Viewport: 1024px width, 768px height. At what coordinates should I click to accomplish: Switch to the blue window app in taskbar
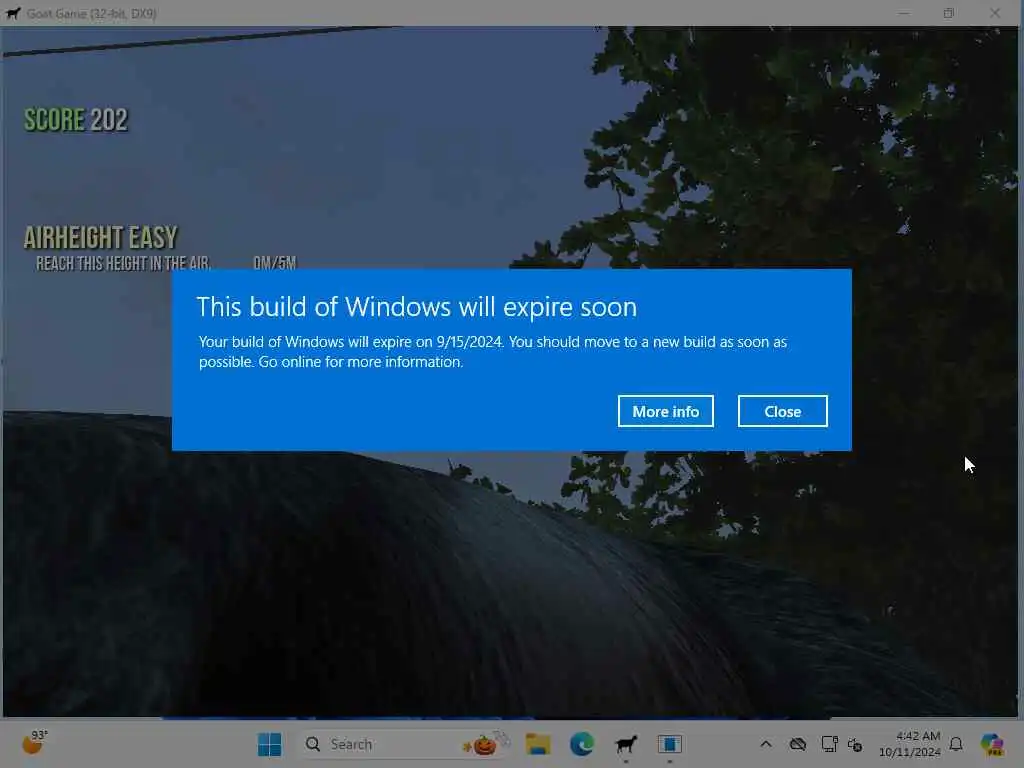[x=669, y=744]
